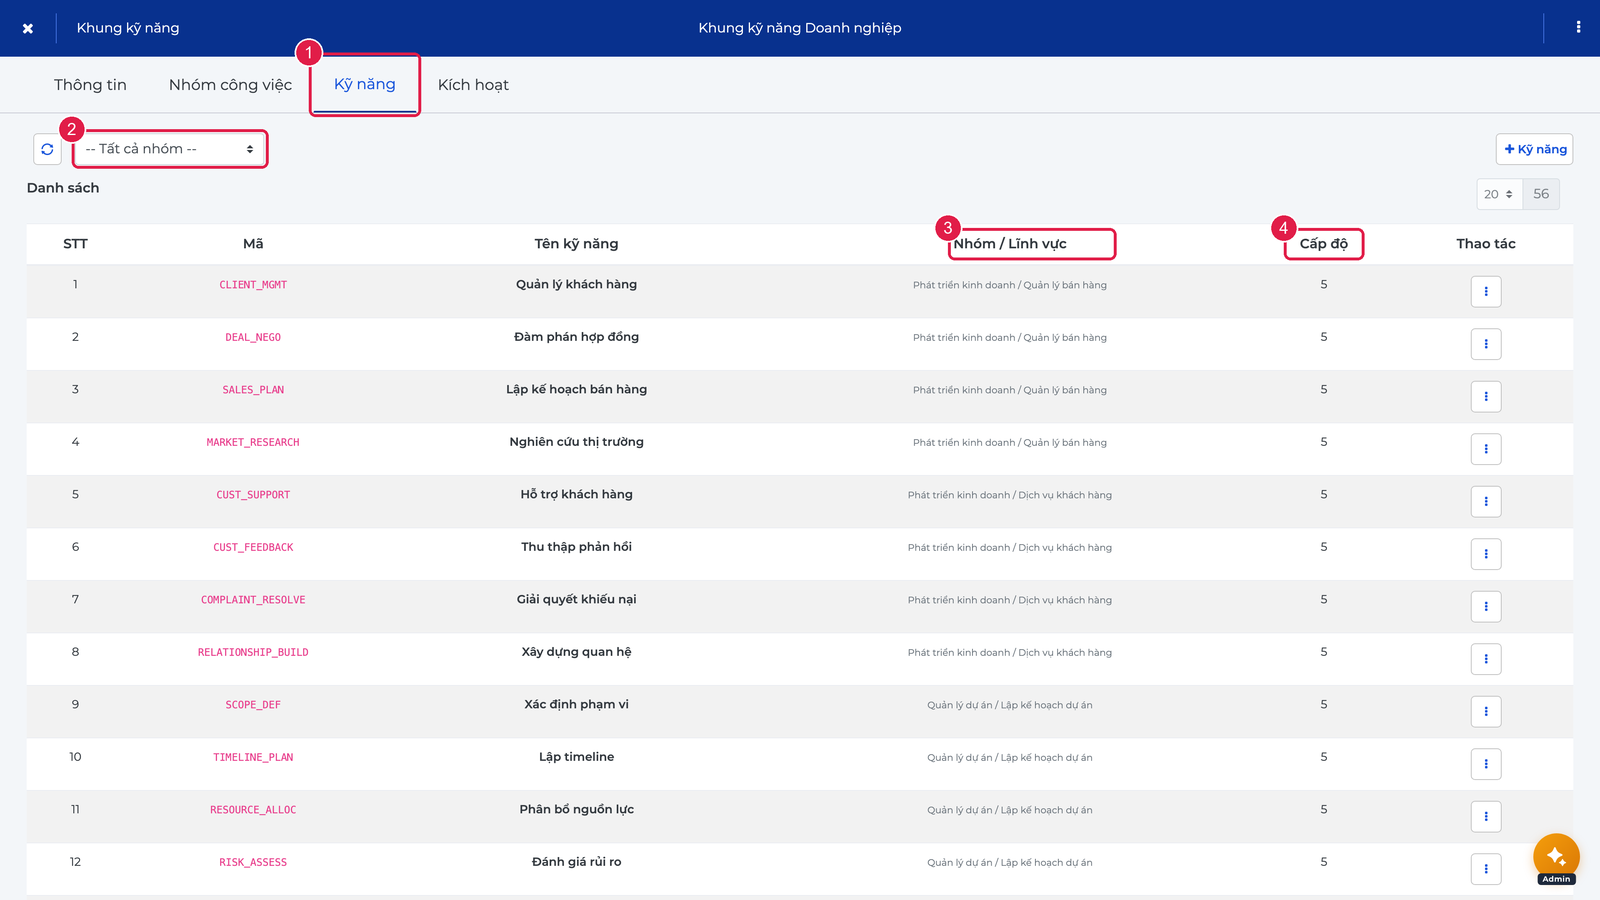
Task: Select the Kỹ năng tab
Action: (365, 85)
